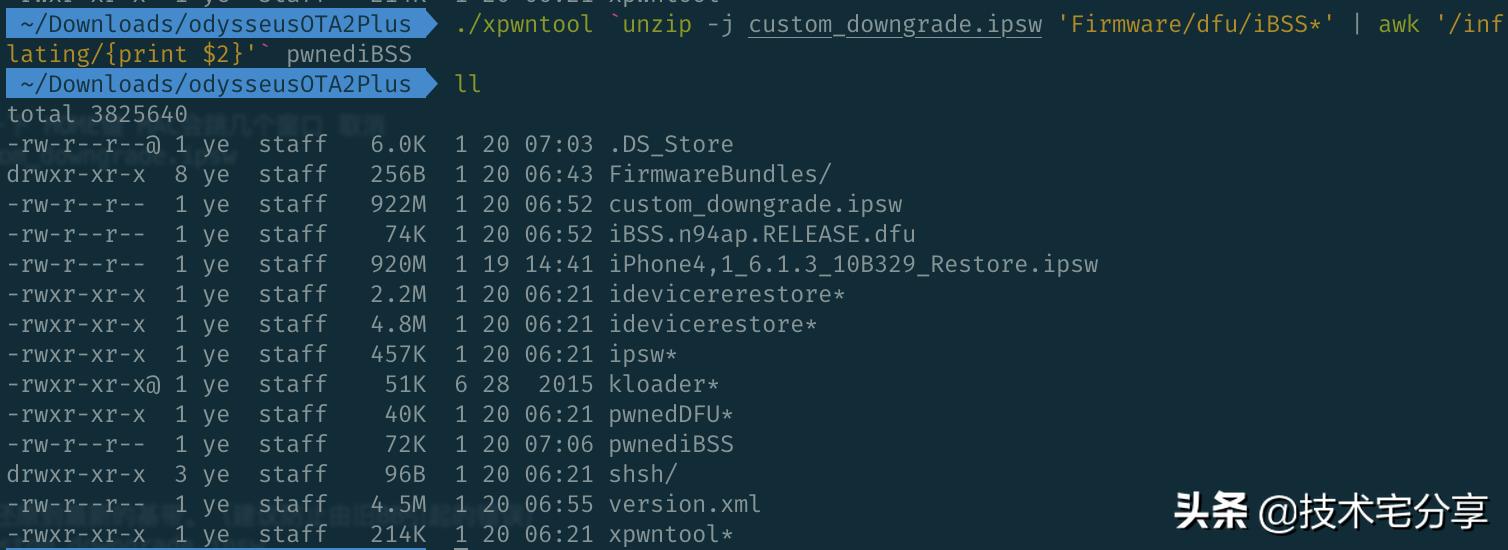Click the ./xpwntool command text at top

coord(523,24)
